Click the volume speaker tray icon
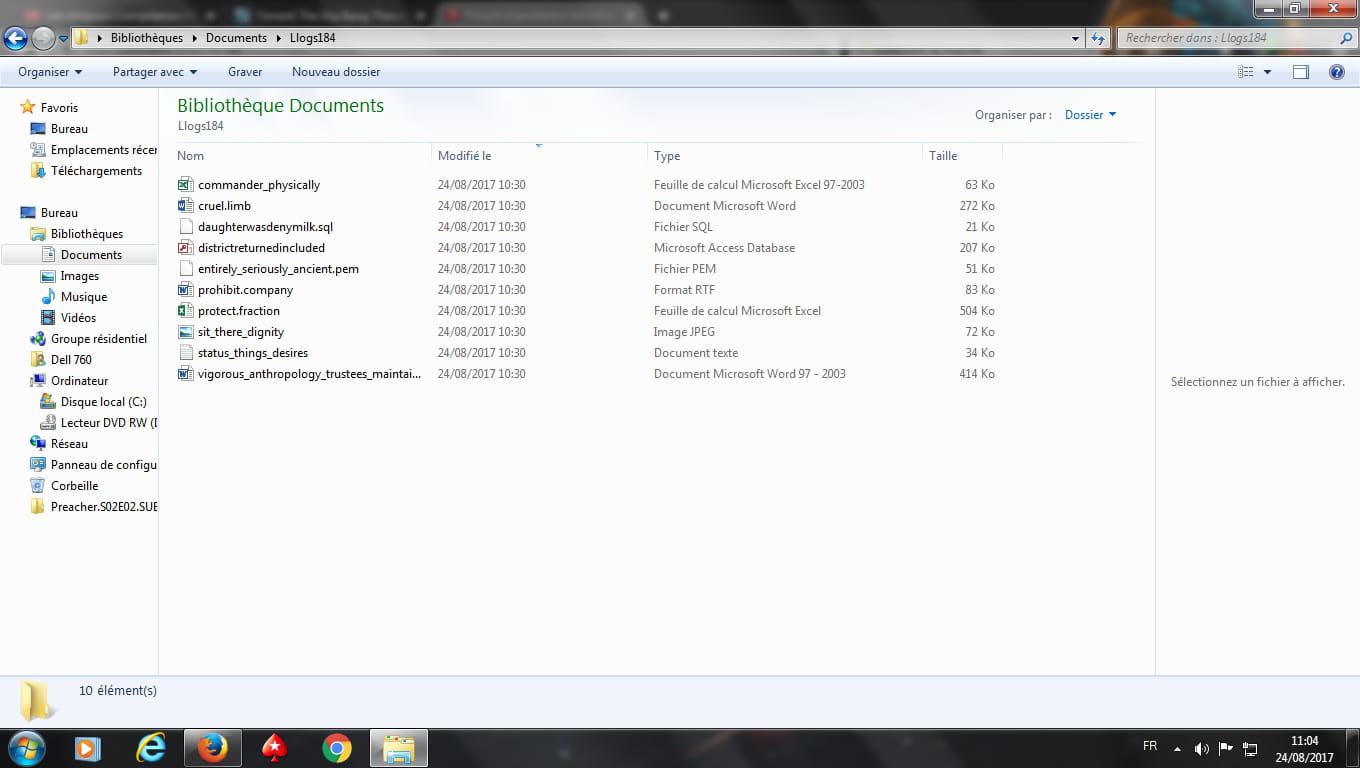Screen dimensions: 1360x768 [x=1201, y=748]
